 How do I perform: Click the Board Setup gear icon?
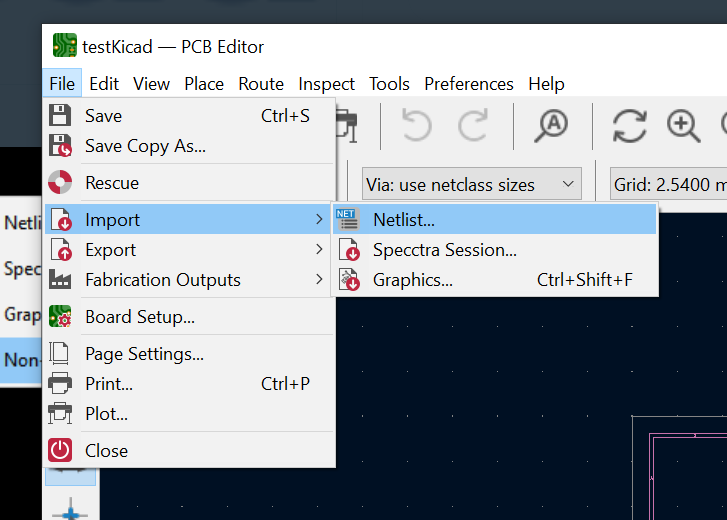(60, 317)
